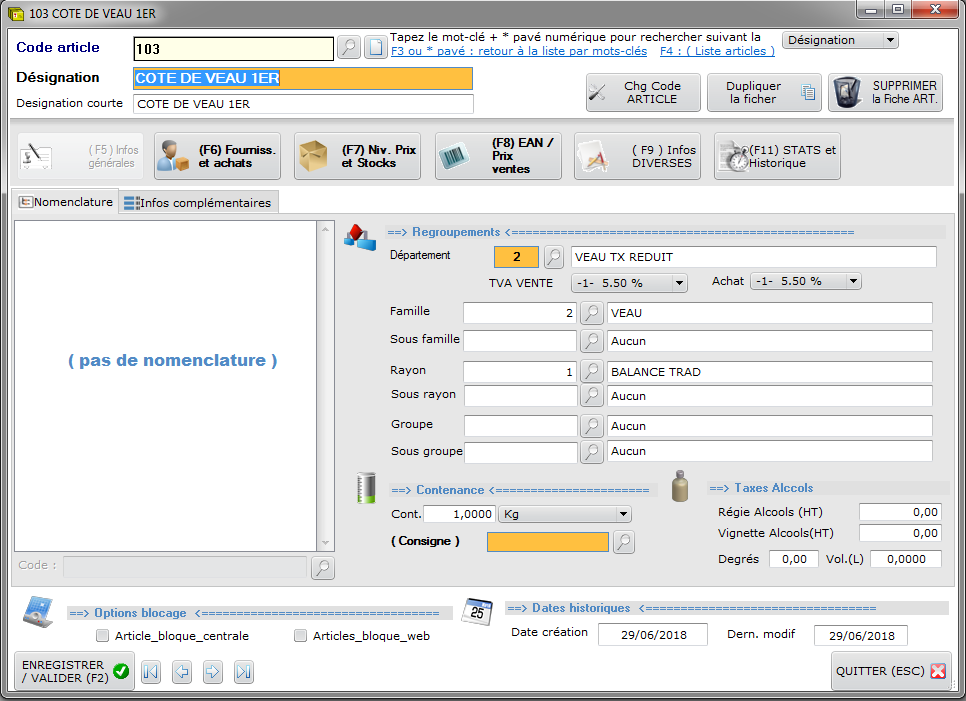Open the Département lookup magnifier
Screen dimensions: 966x701
tap(553, 257)
